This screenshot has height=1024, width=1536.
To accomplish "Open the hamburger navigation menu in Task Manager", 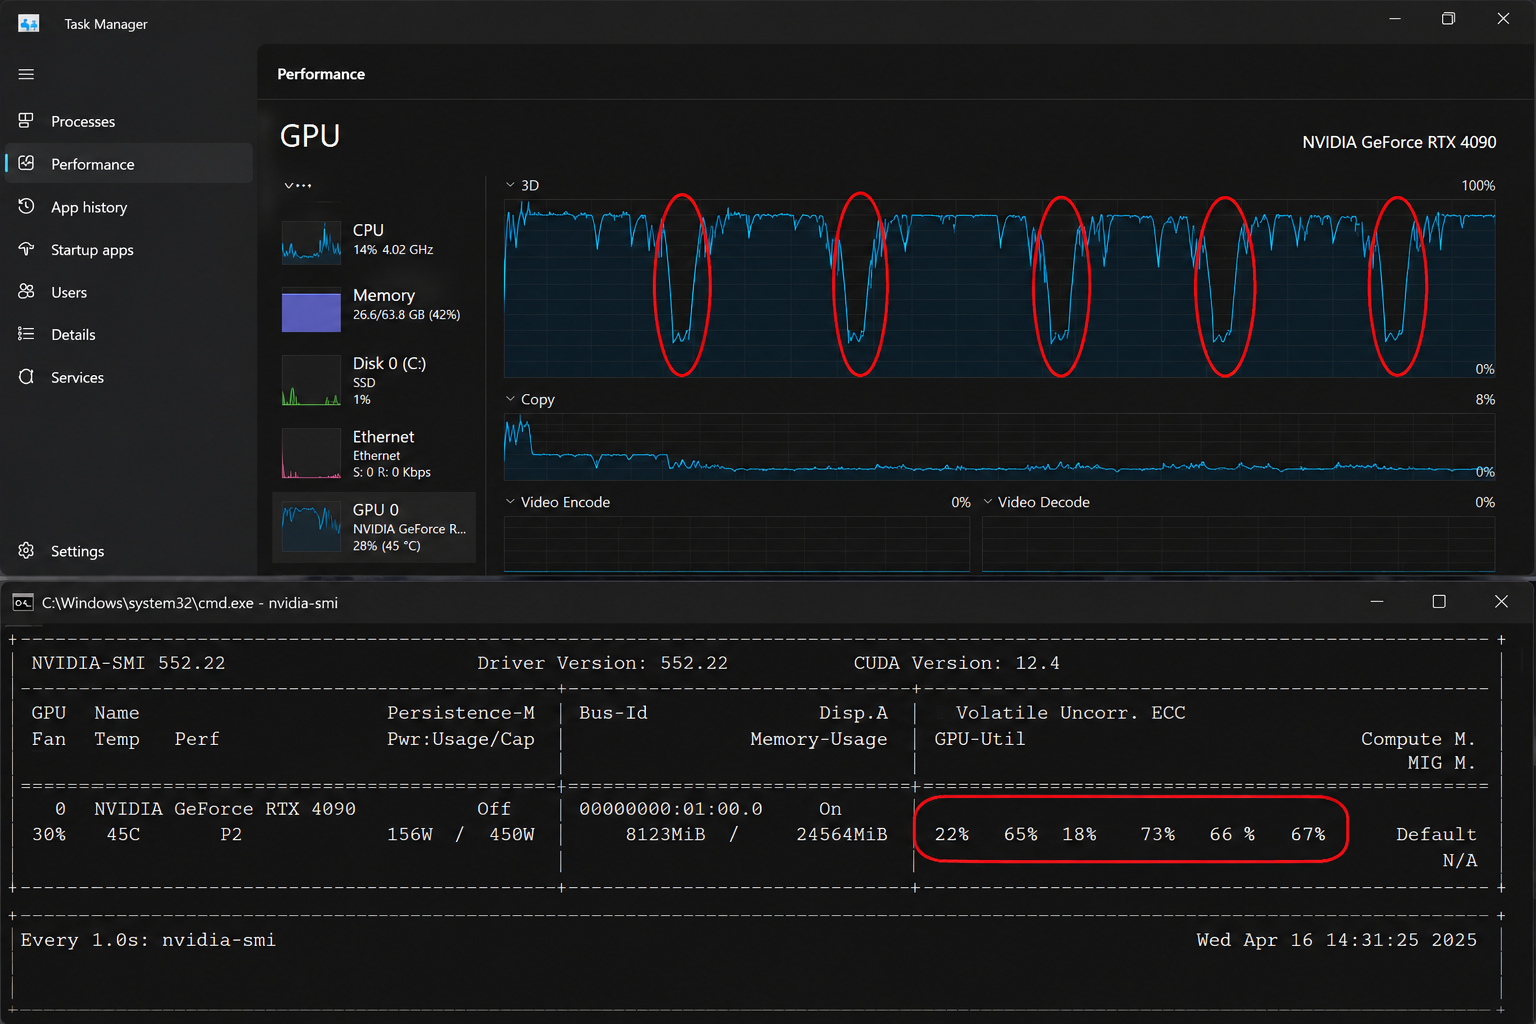I will tap(26, 74).
